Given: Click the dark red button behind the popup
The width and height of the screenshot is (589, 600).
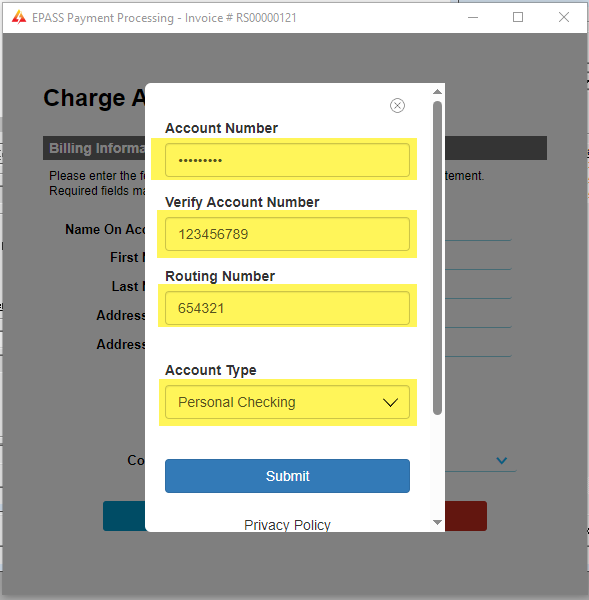Looking at the screenshot, I should [x=466, y=516].
